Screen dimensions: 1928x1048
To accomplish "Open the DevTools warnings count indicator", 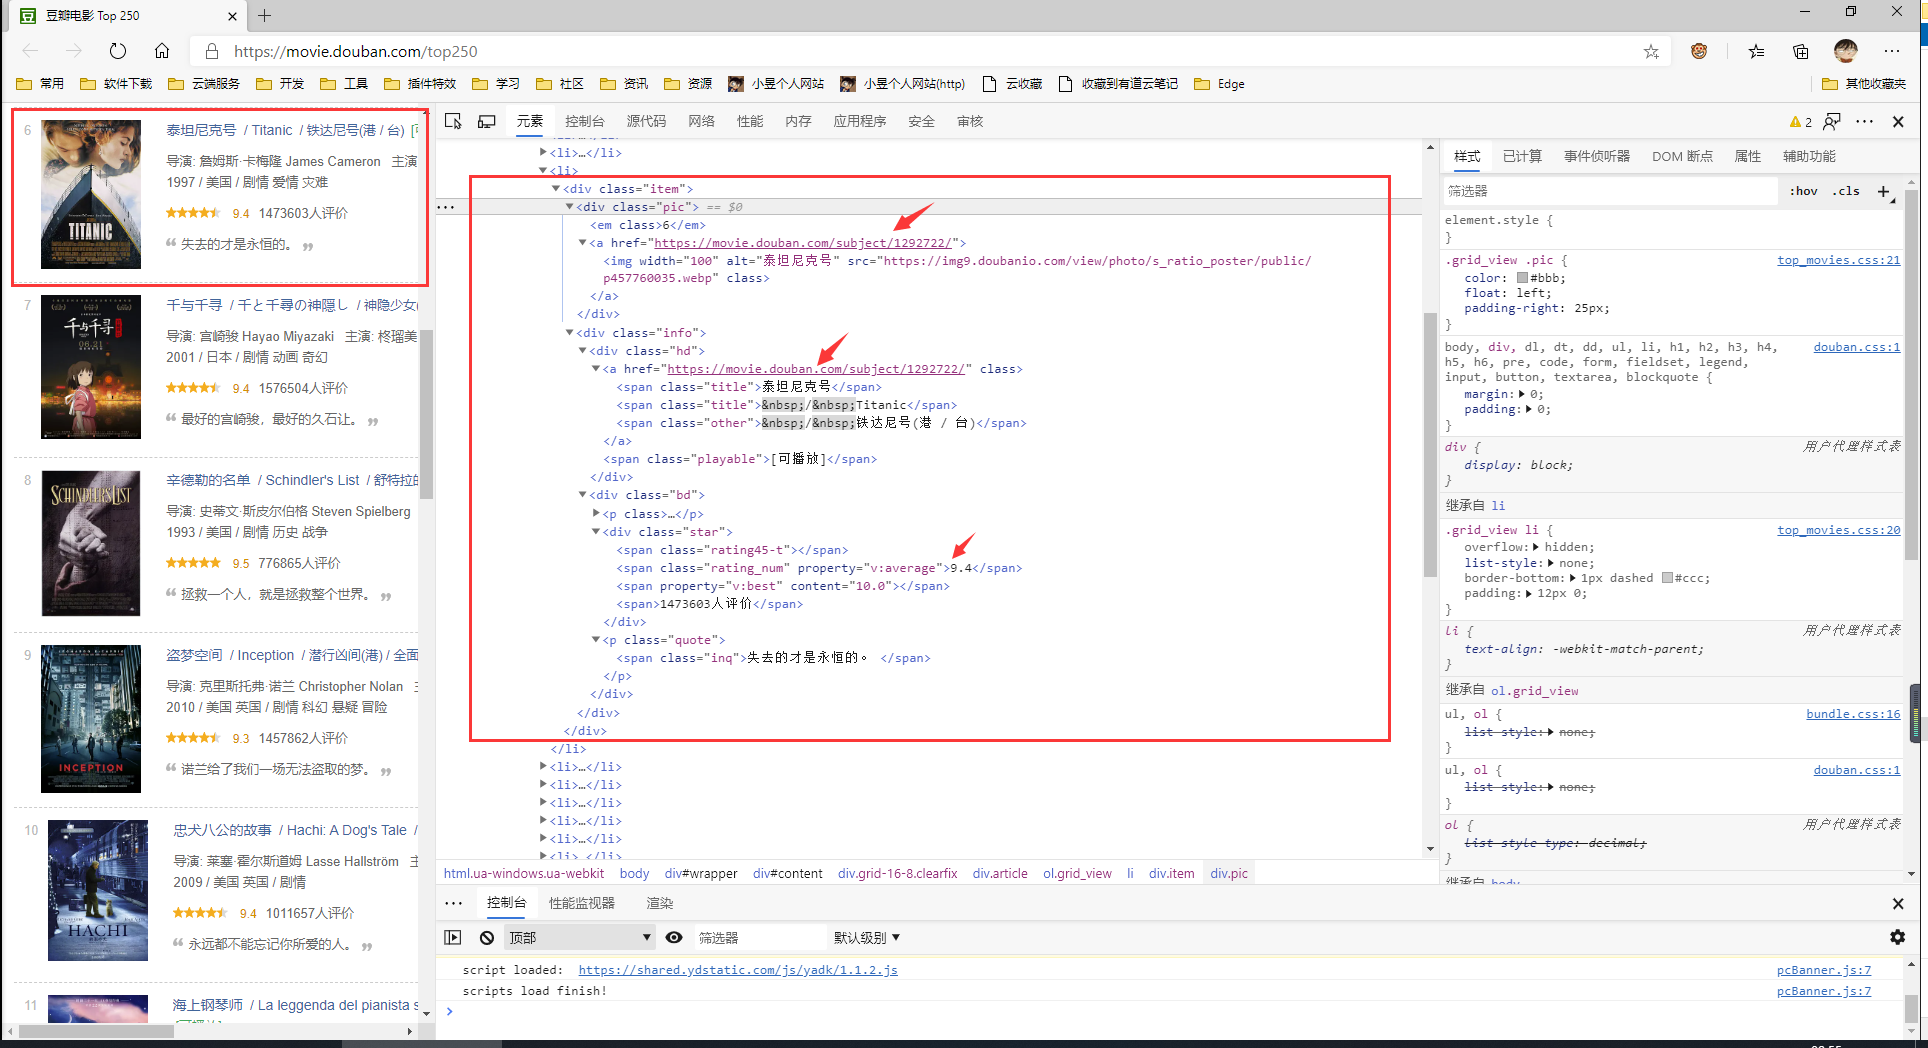I will (x=1801, y=122).
